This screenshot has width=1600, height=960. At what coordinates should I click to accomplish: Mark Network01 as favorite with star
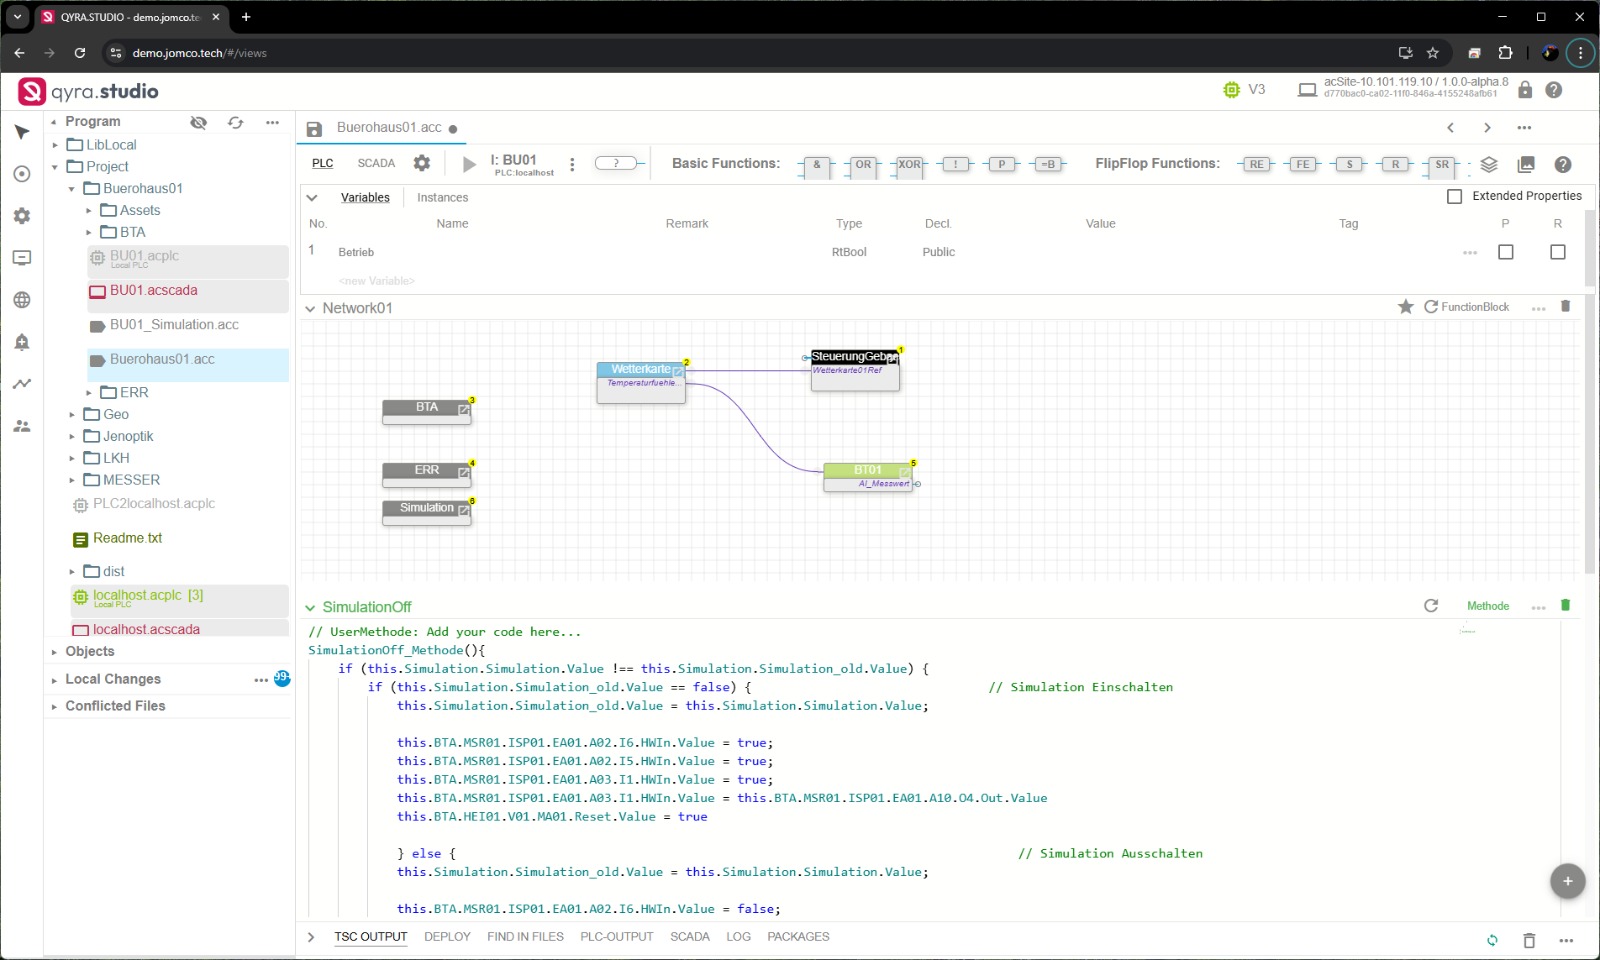1405,307
